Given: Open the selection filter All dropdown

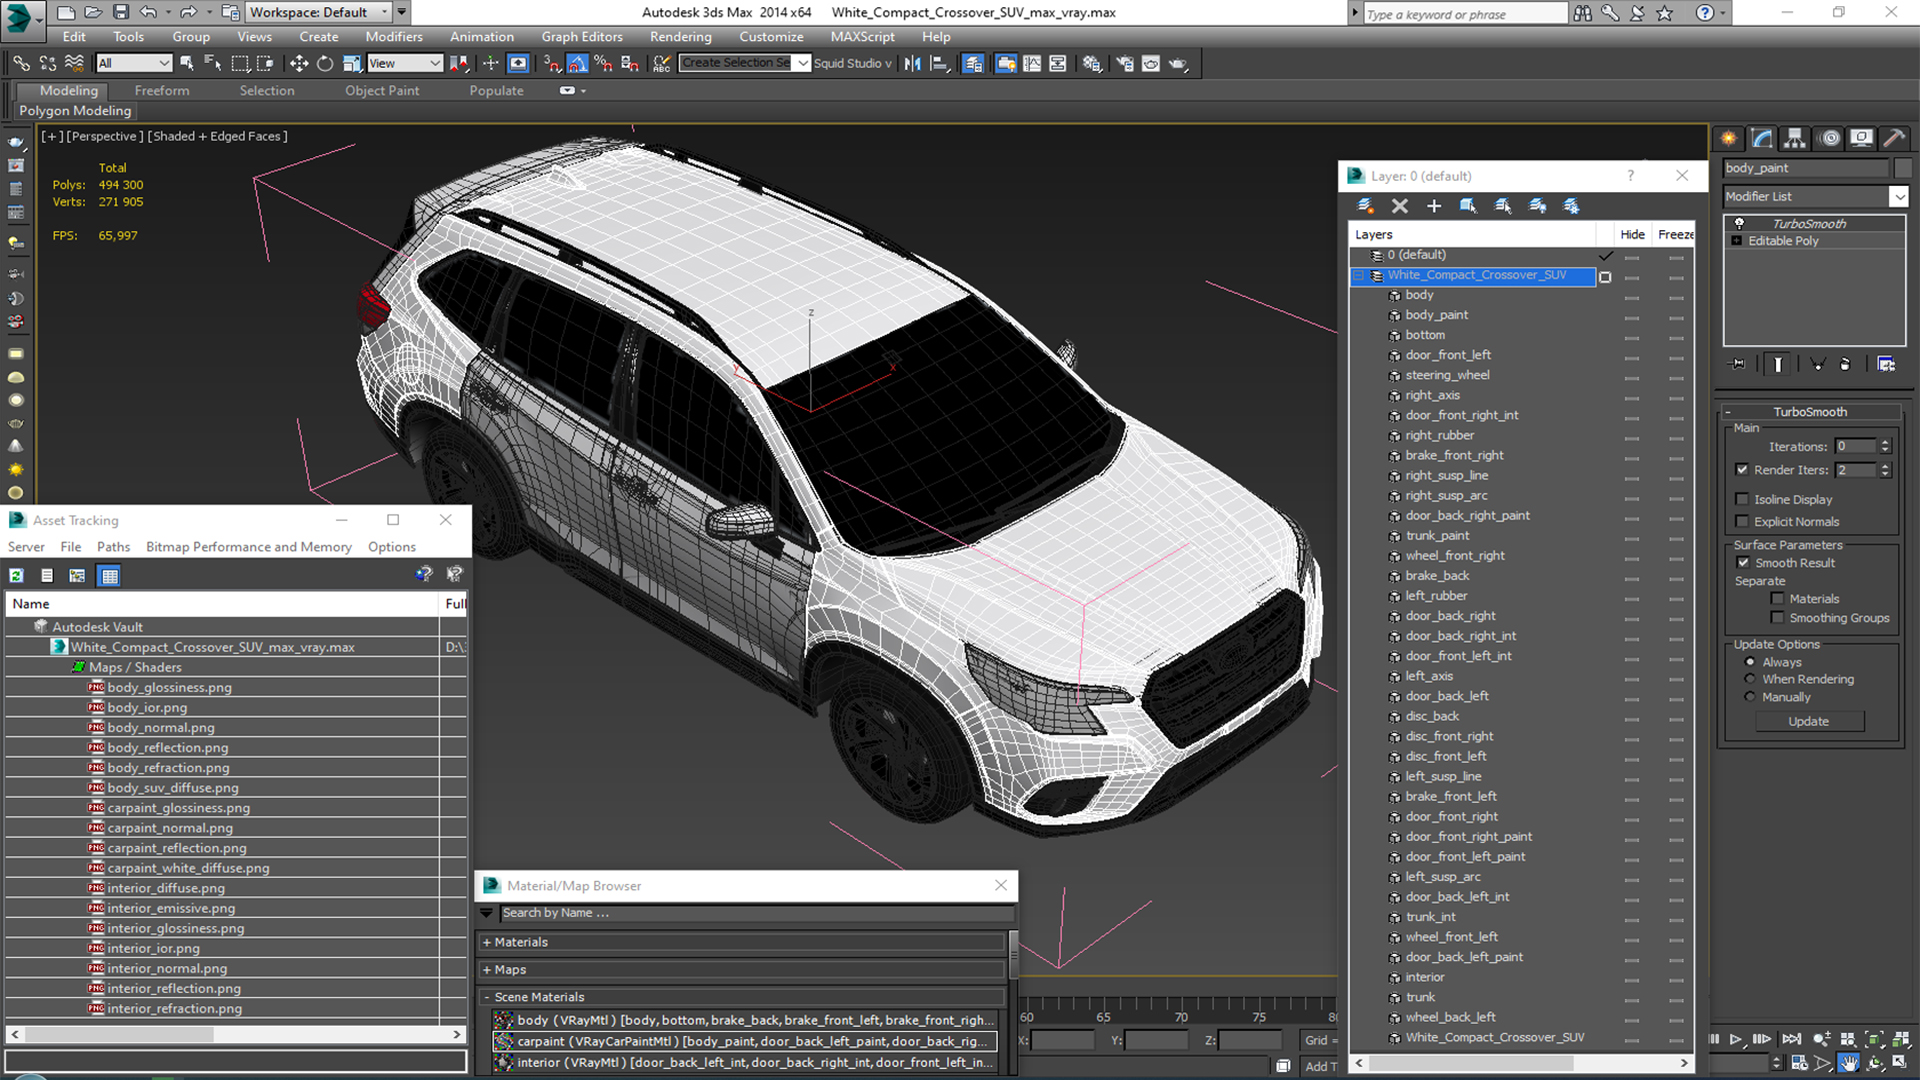Looking at the screenshot, I should (134, 63).
